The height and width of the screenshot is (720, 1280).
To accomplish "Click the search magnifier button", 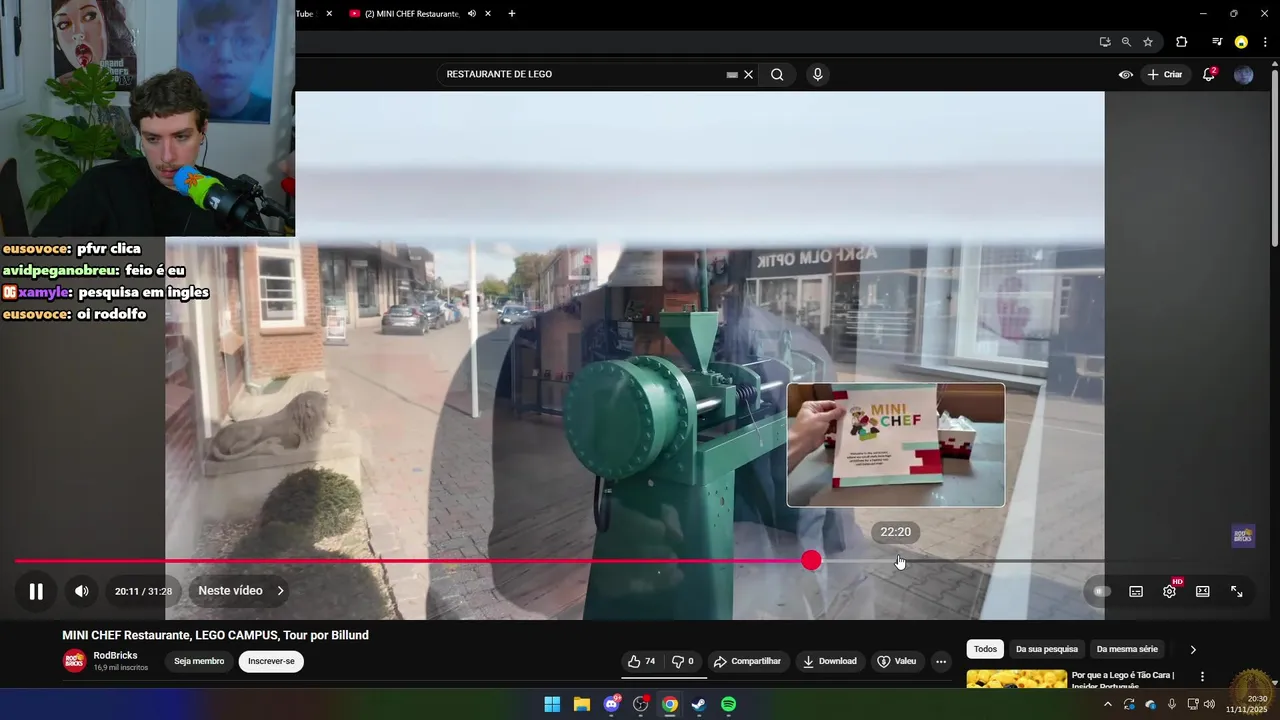I will click(777, 74).
